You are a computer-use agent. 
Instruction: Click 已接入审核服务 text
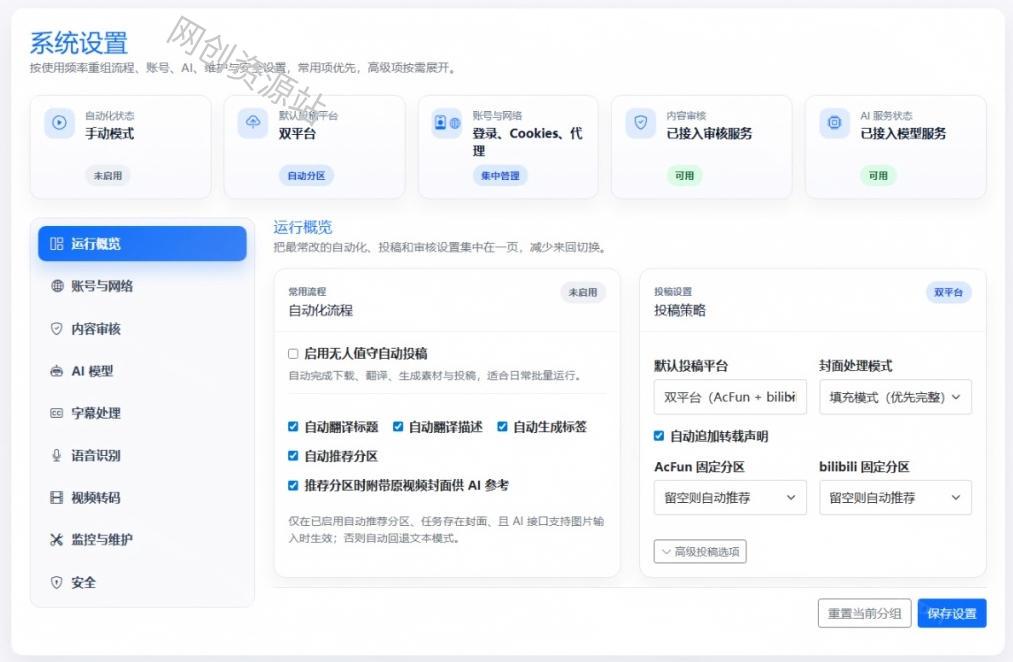(x=709, y=134)
